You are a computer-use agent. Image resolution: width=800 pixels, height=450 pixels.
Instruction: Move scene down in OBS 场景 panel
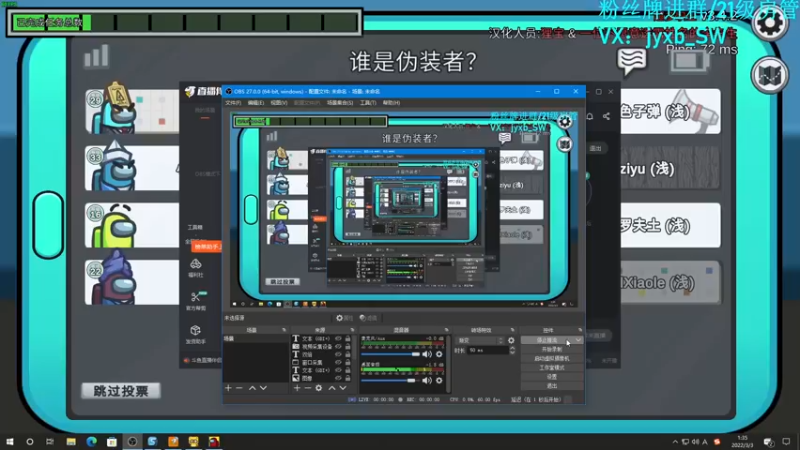click(263, 388)
